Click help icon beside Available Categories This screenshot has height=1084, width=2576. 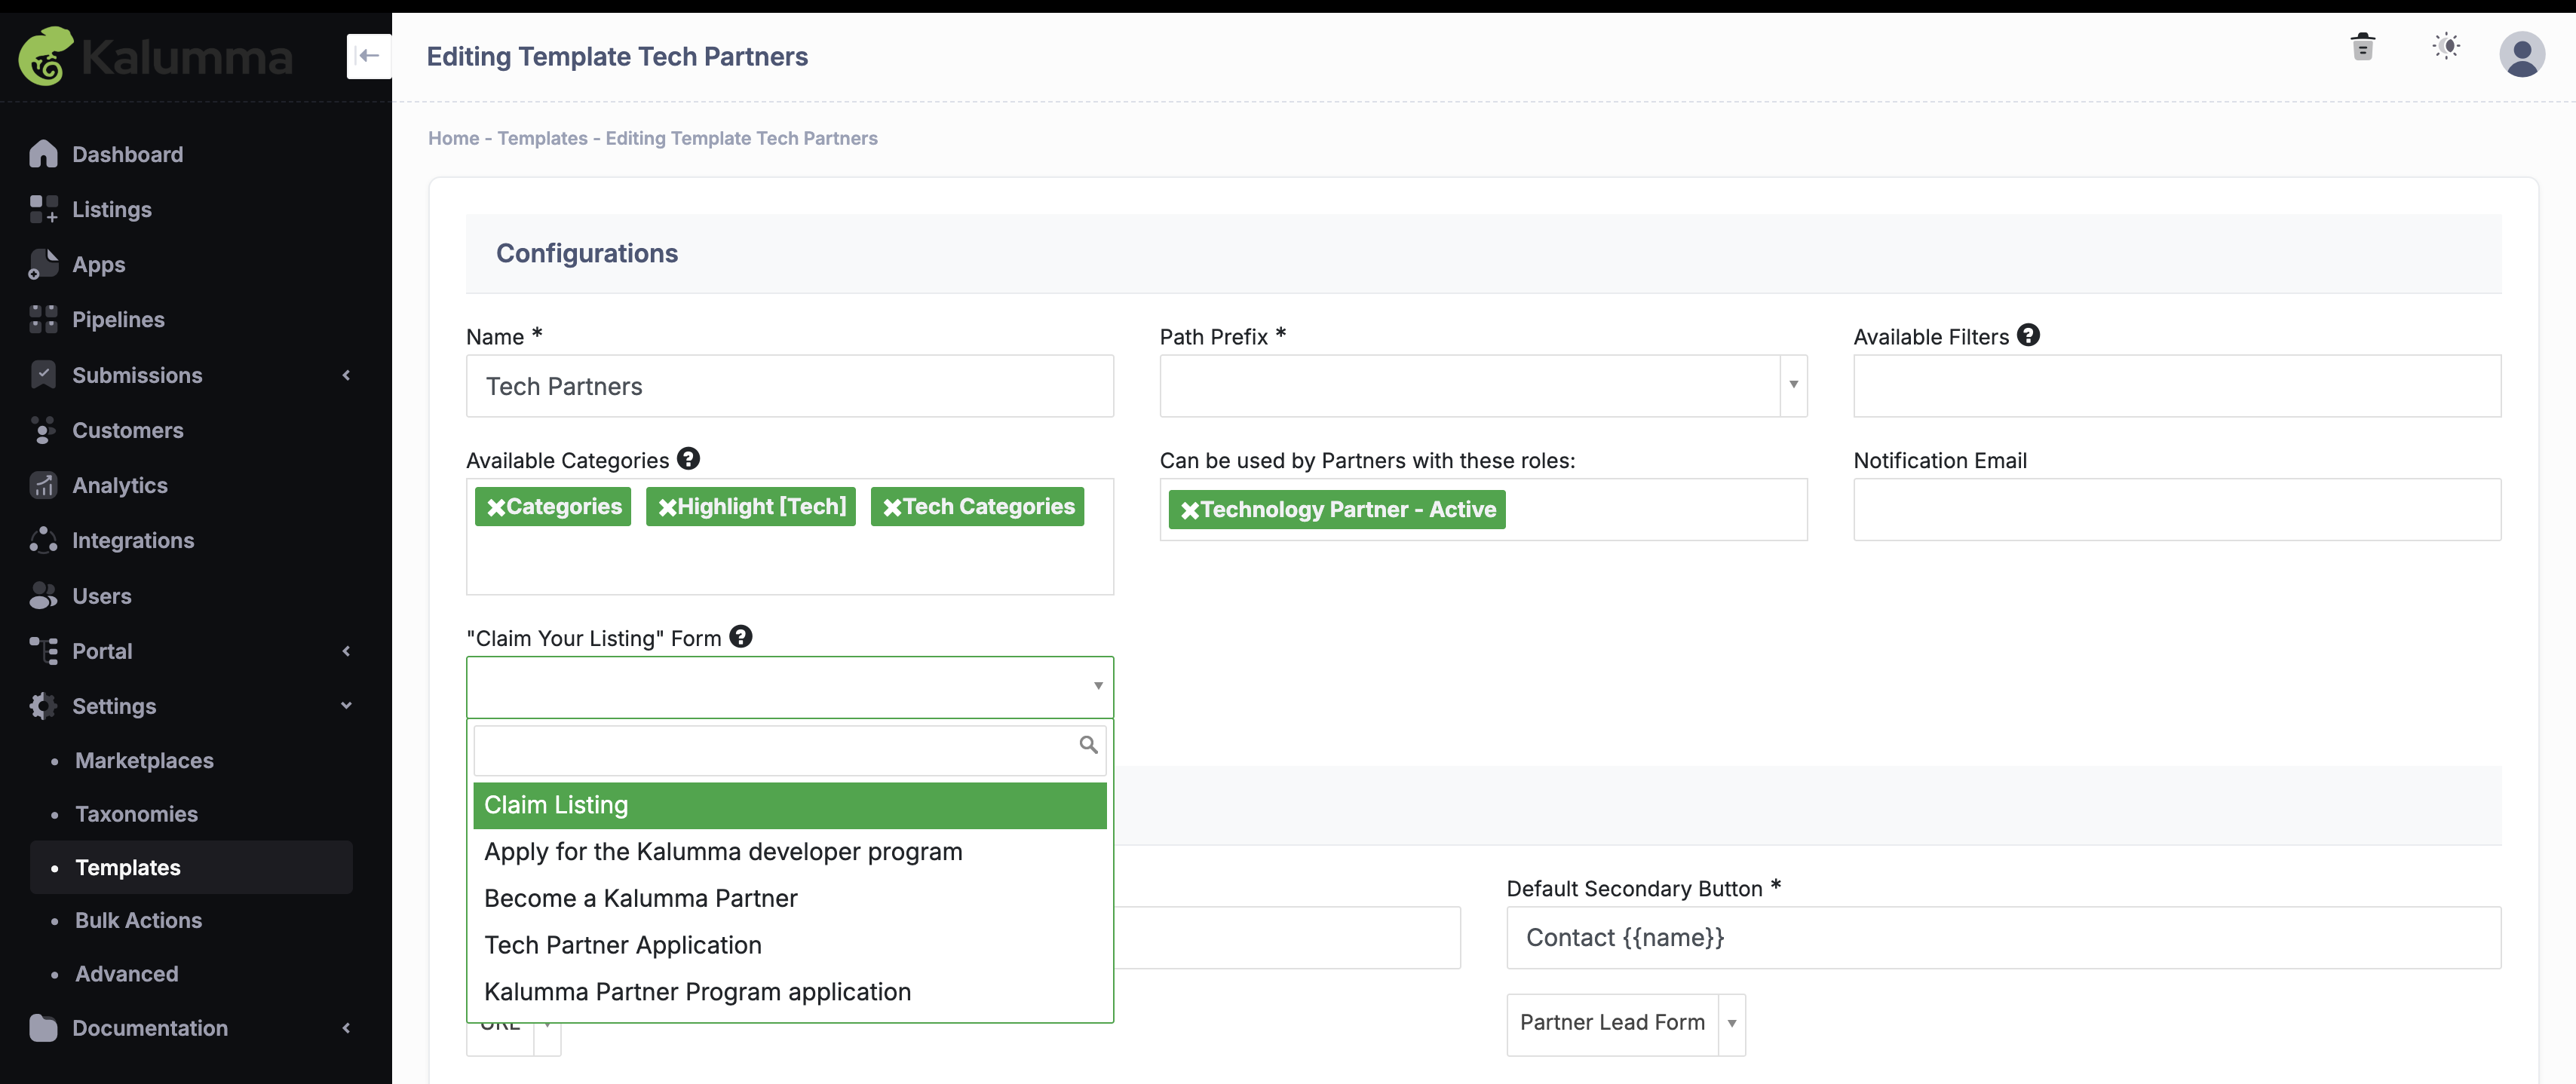click(688, 458)
